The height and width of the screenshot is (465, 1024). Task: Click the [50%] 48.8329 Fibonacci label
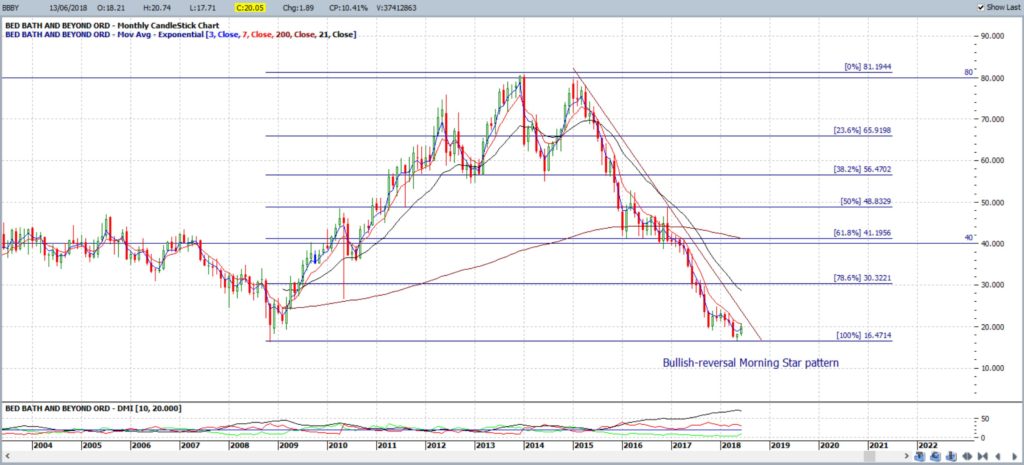pyautogui.click(x=866, y=202)
